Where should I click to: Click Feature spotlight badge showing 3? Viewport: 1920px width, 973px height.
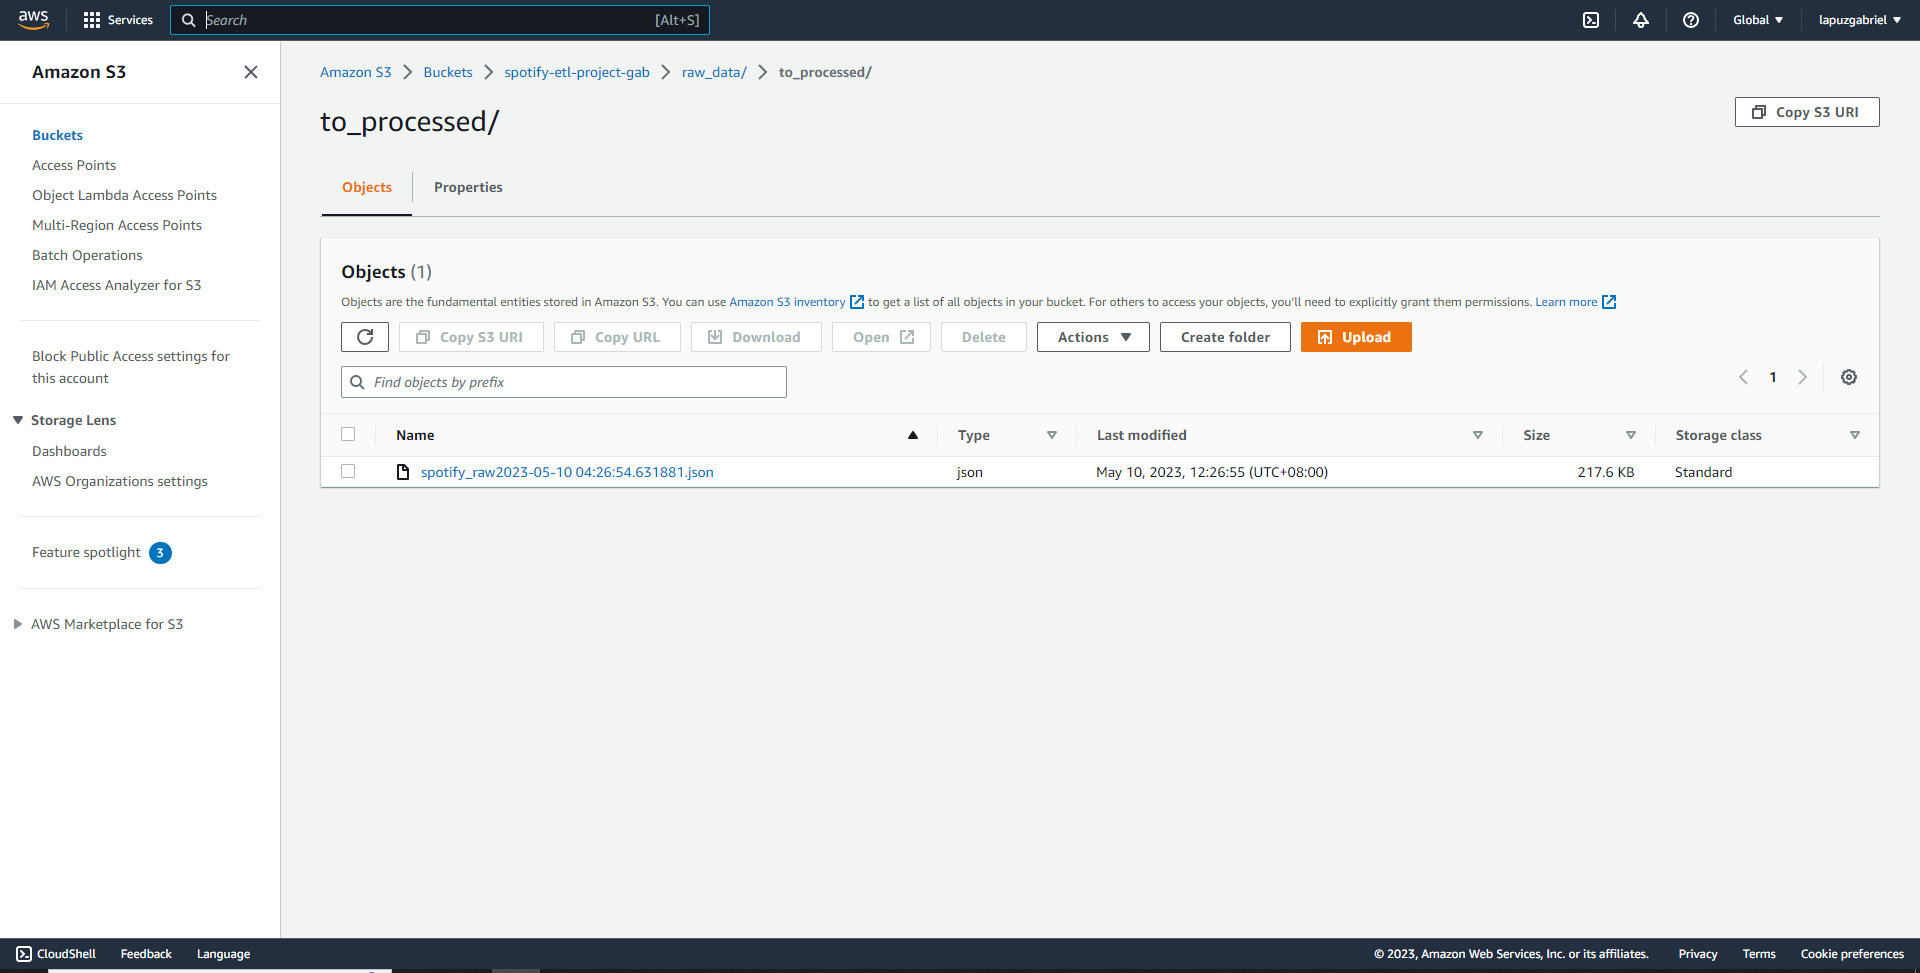pyautogui.click(x=160, y=553)
